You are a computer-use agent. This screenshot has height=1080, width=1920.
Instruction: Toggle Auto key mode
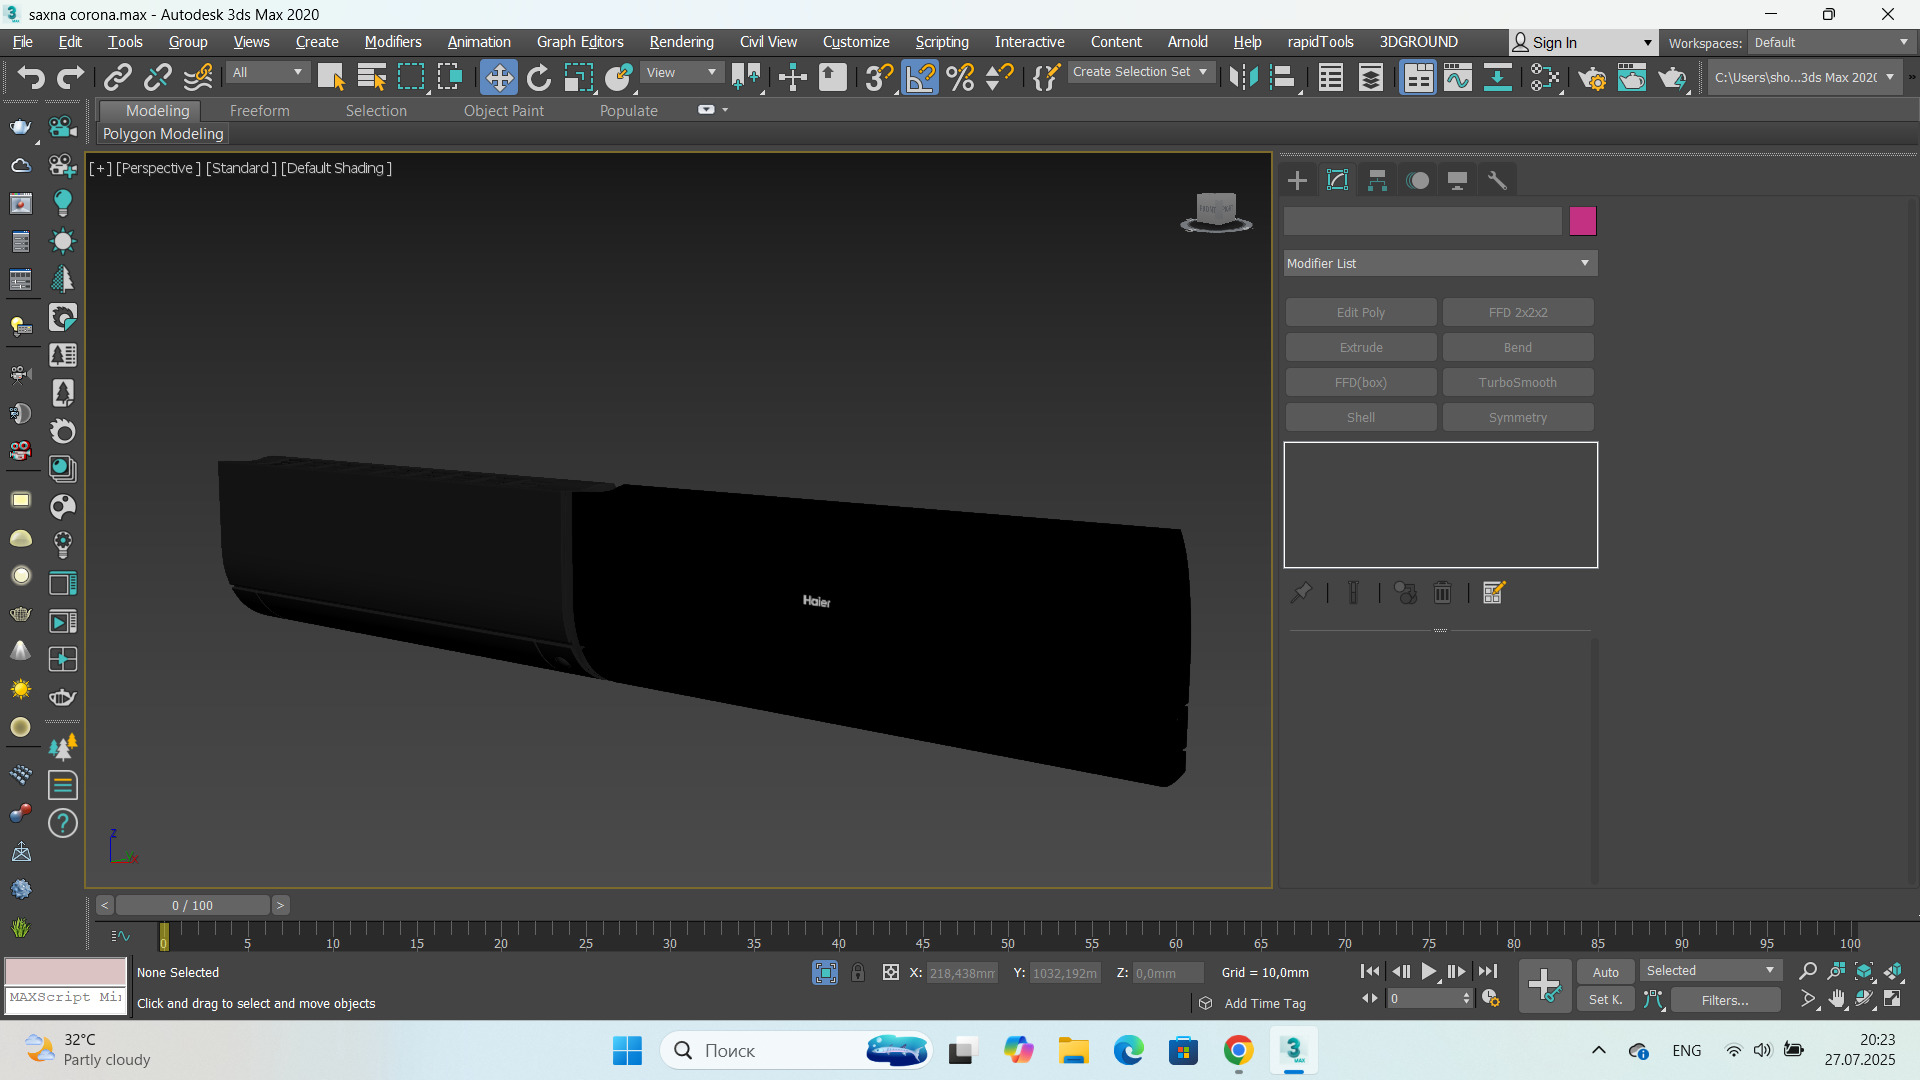point(1605,972)
